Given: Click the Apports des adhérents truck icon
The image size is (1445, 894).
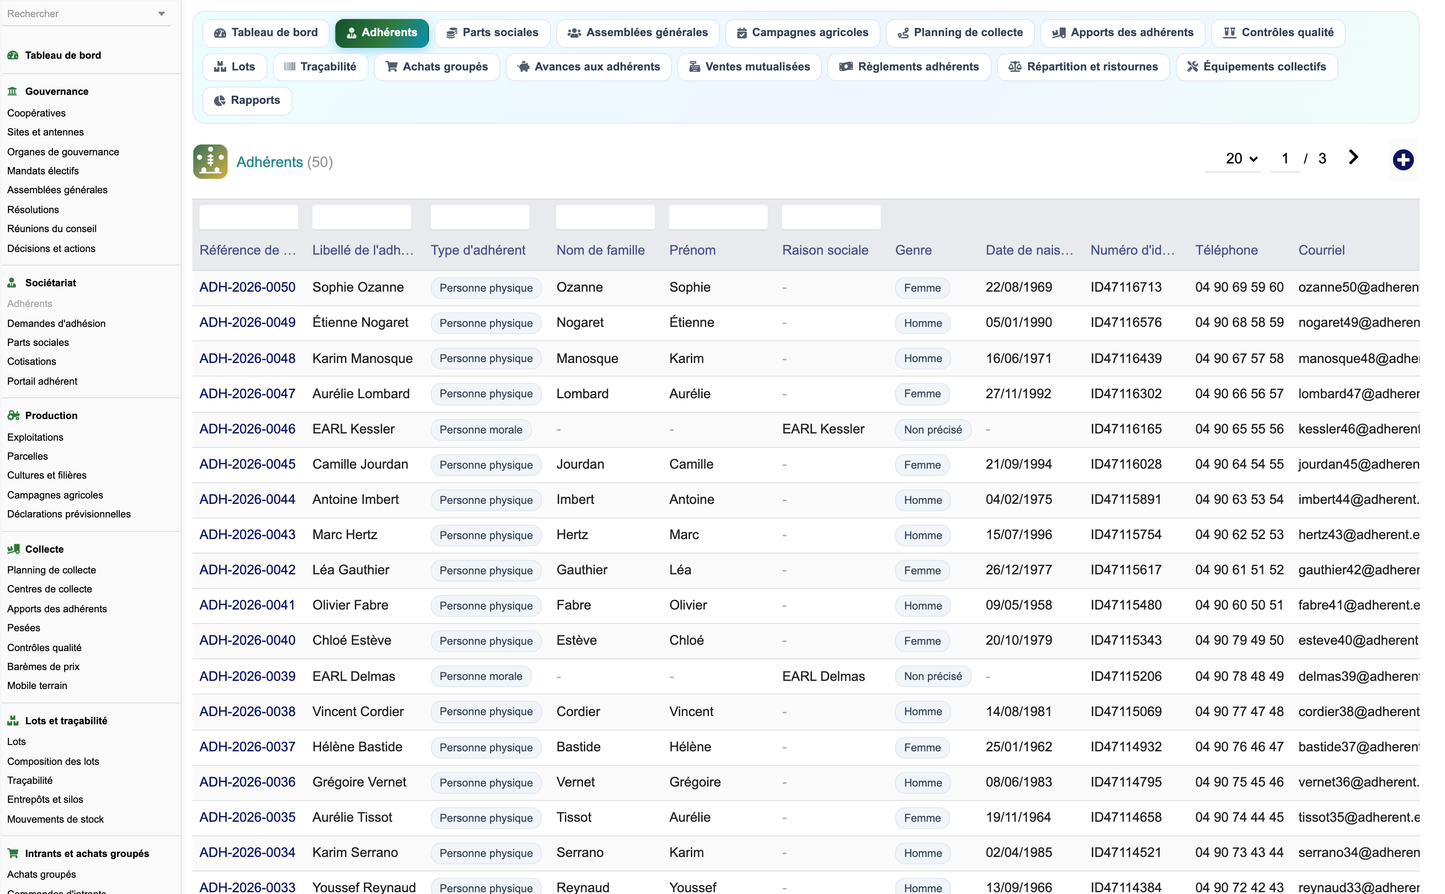Looking at the screenshot, I should click(1059, 33).
